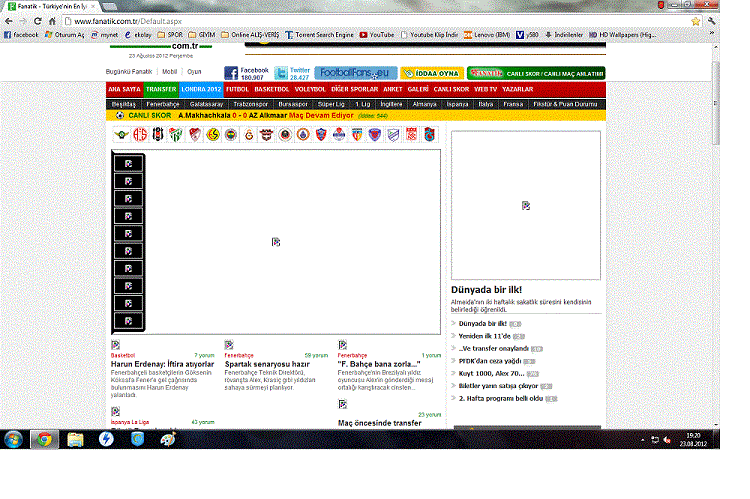Image resolution: width=750 pixels, height=499 pixels.
Task: Open headline Spartak senaryosu hazır
Action: [x=267, y=364]
